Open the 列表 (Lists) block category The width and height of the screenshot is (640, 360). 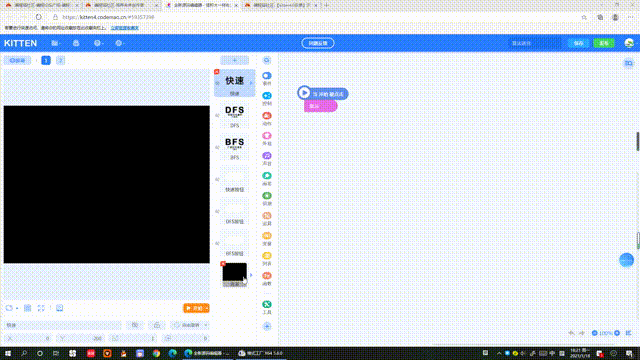(267, 258)
